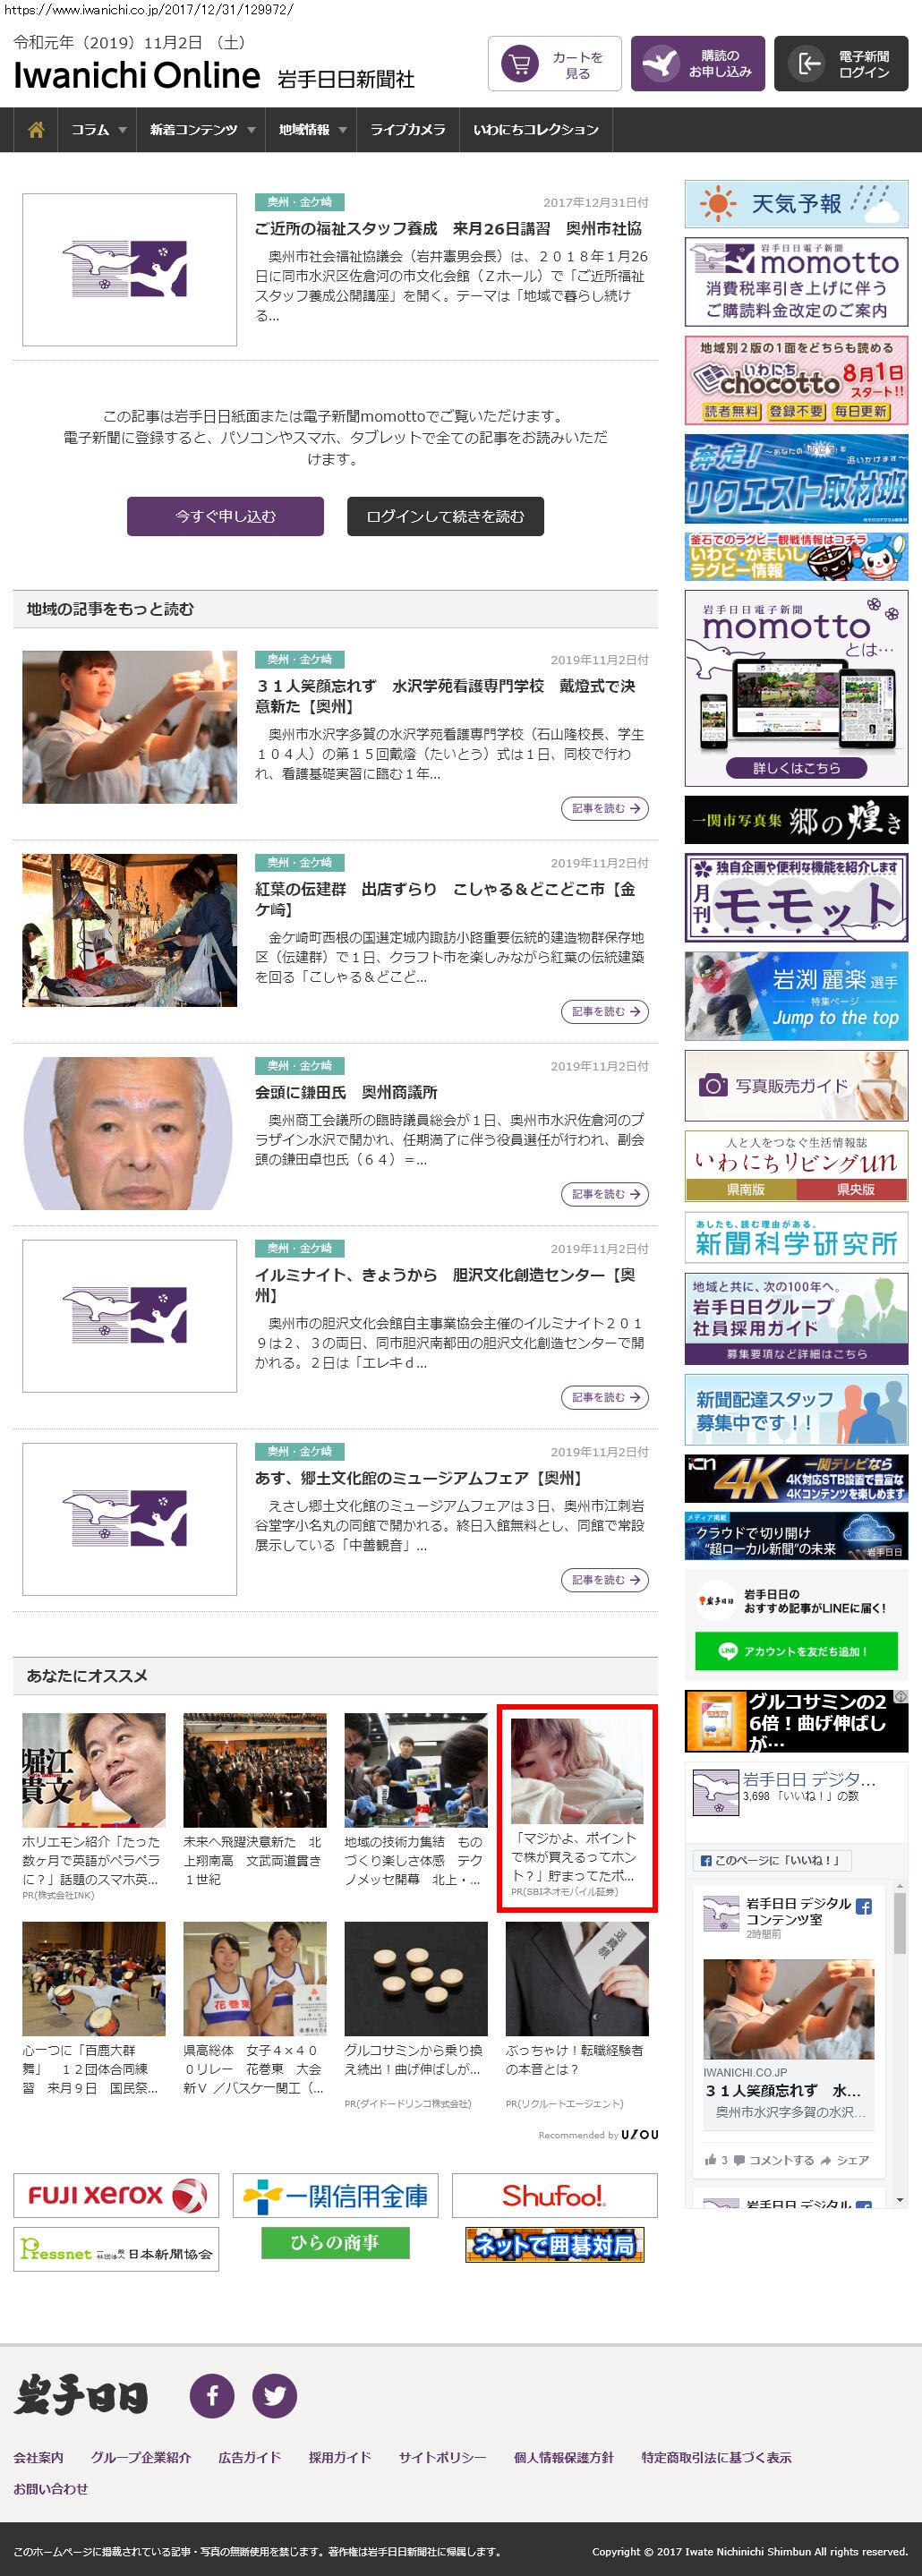Click the LINE add friend button

tap(796, 1651)
